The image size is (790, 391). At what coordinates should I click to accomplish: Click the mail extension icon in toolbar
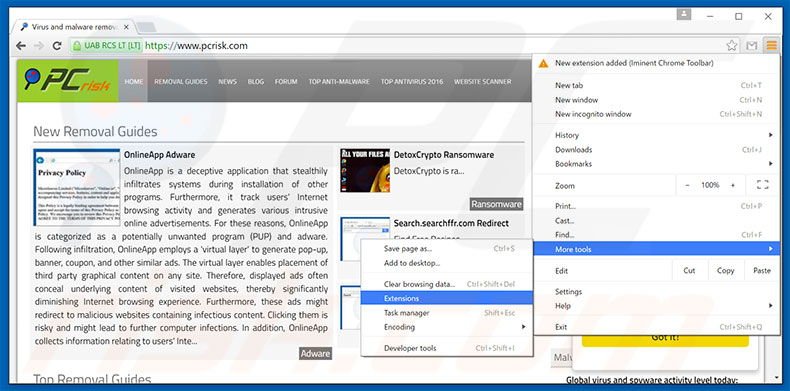[x=752, y=46]
